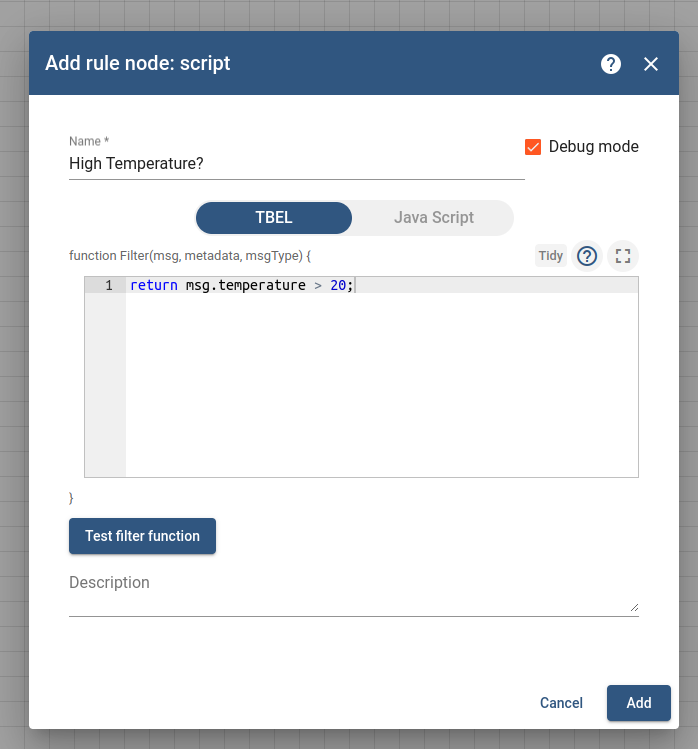Click the Add button
This screenshot has width=698, height=749.
click(639, 703)
